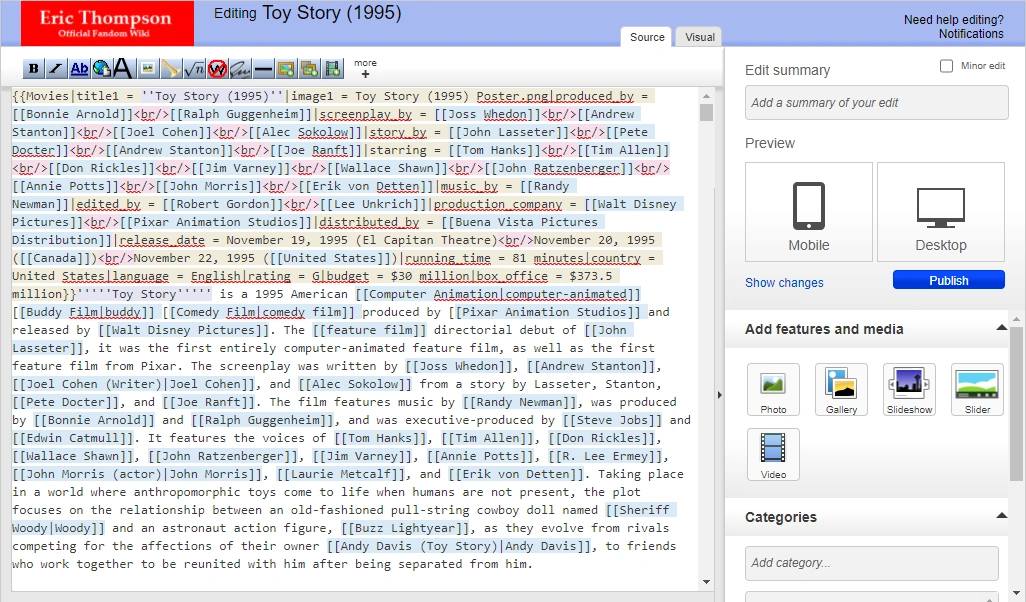Insert an embedded file using the picture icon
Screen dimensions: 1026x602
(148, 68)
